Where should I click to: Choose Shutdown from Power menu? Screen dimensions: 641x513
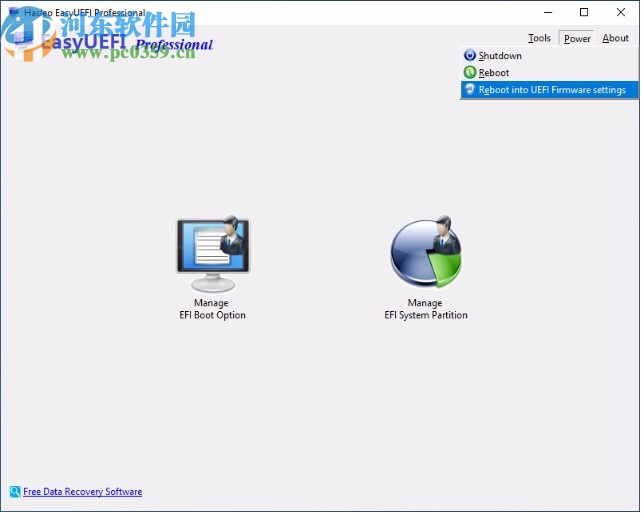click(x=549, y=55)
